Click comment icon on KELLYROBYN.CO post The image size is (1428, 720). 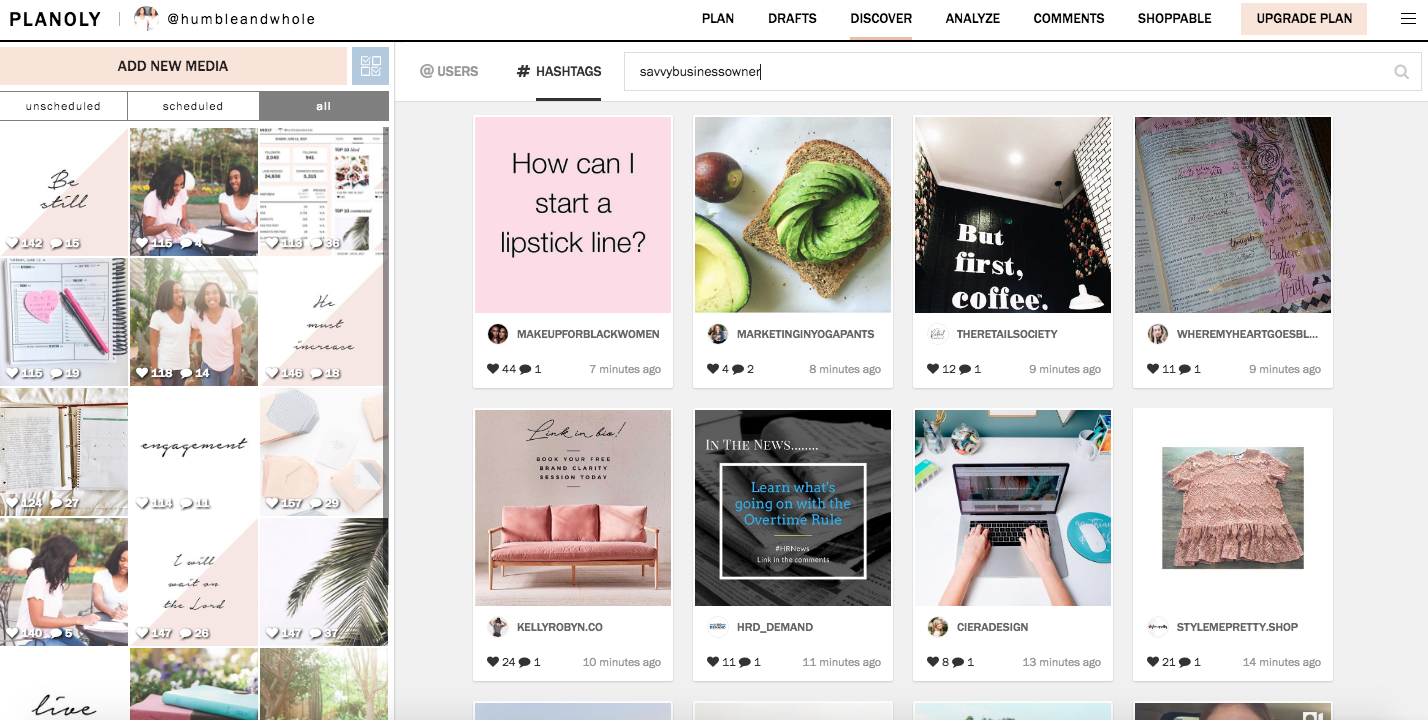[525, 662]
